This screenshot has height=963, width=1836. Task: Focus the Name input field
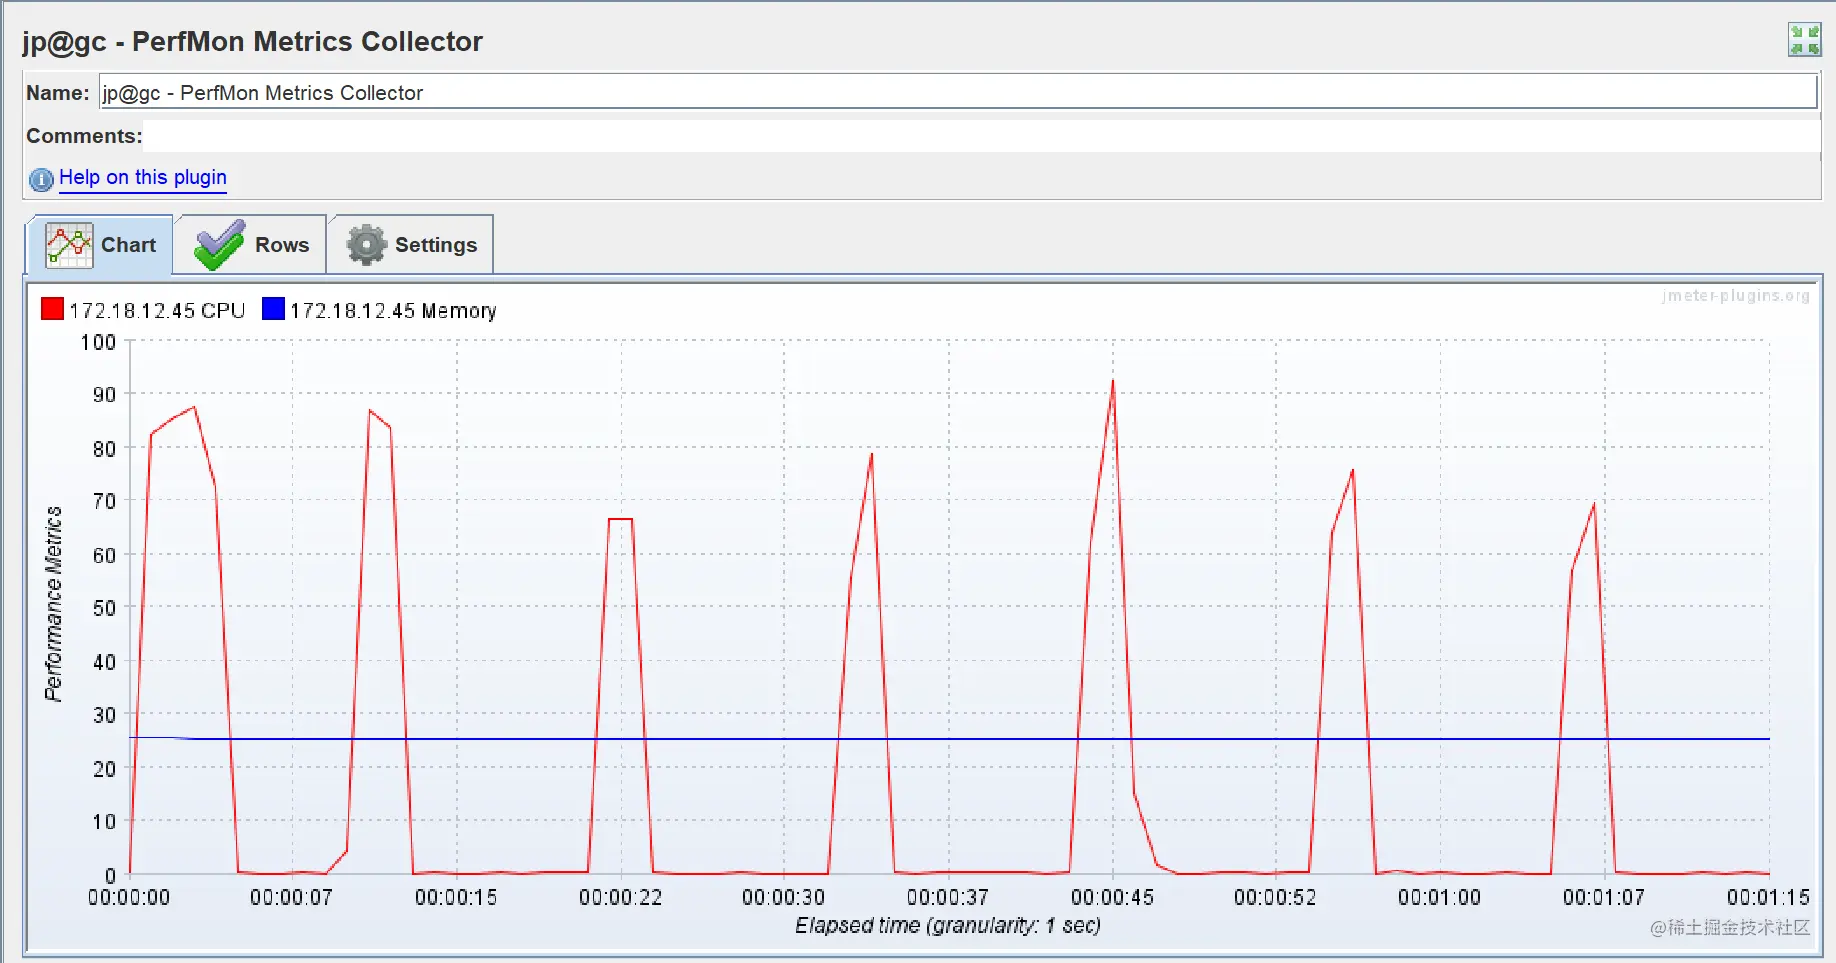tap(958, 92)
